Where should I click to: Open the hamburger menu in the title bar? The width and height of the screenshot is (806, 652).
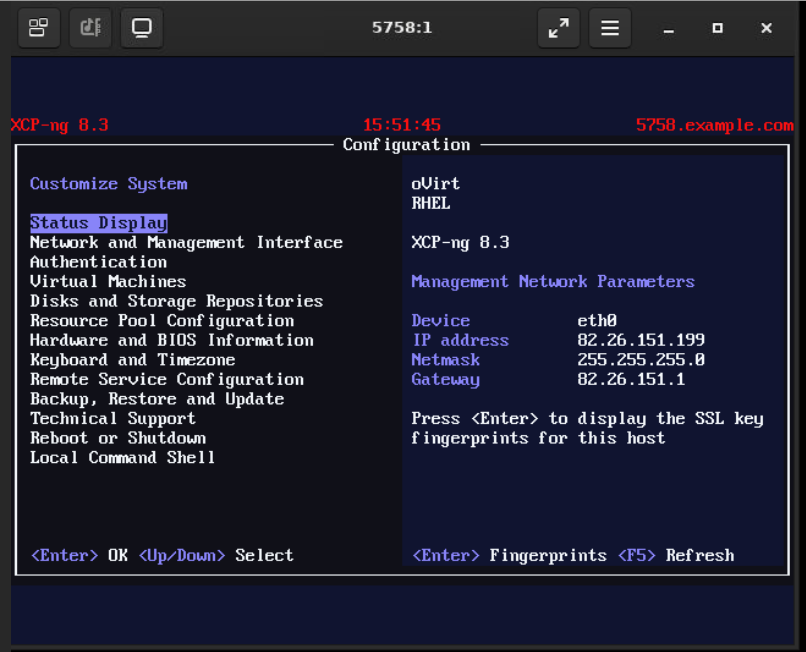tap(609, 28)
